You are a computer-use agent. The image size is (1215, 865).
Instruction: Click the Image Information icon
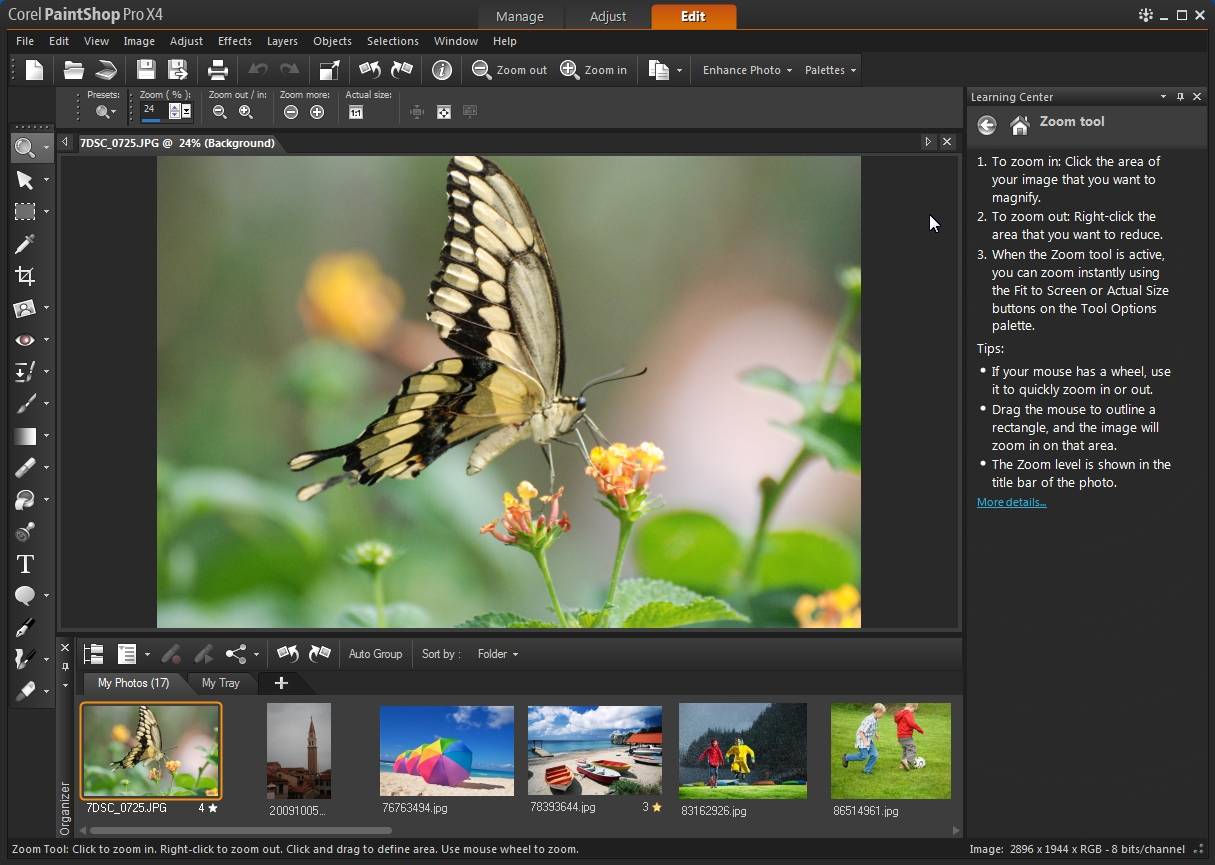[x=441, y=70]
